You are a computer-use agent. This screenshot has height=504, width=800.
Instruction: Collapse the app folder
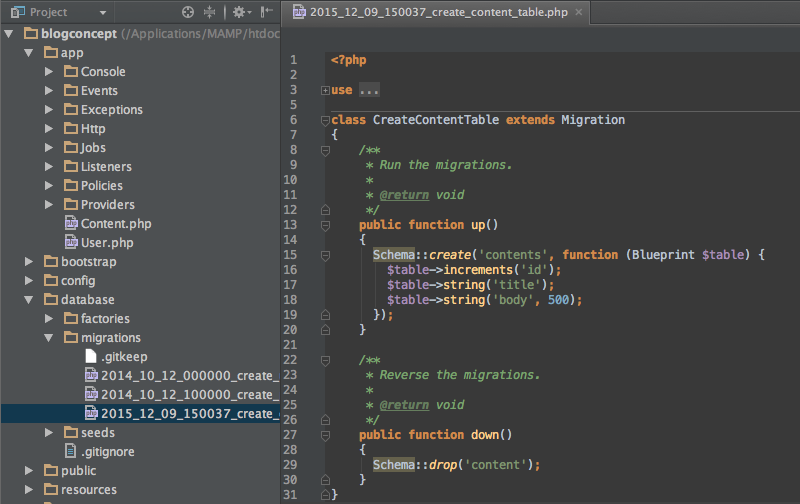point(29,53)
